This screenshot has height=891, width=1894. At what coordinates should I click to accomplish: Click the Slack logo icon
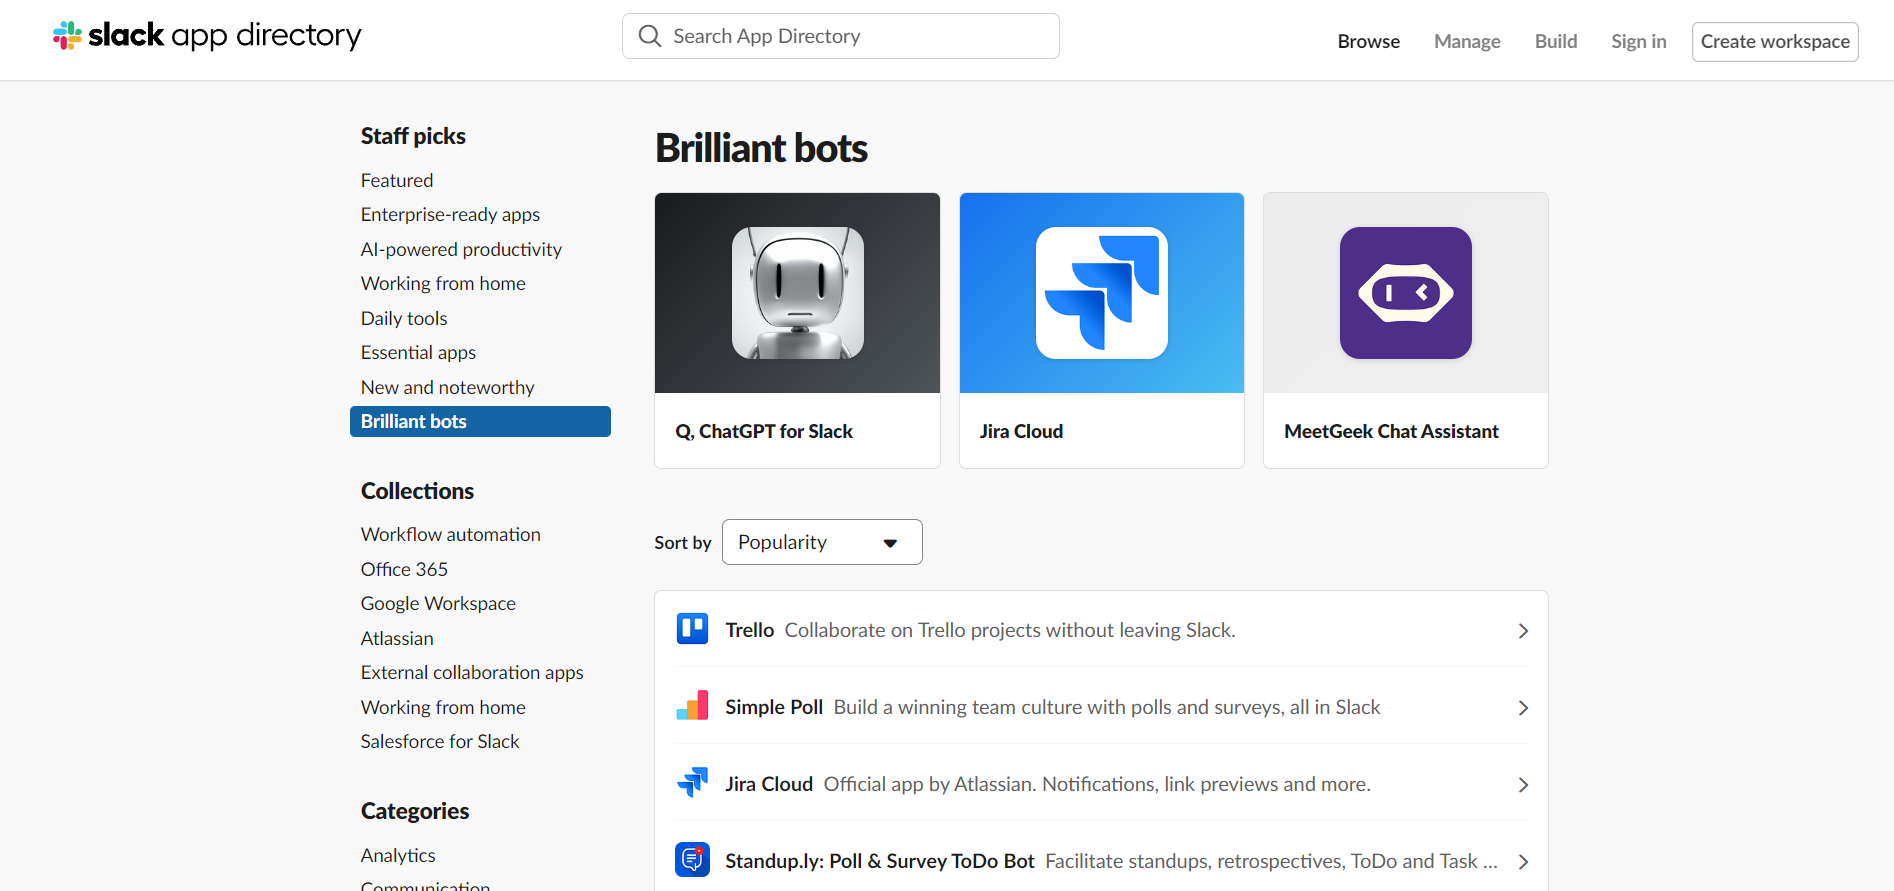coord(67,36)
